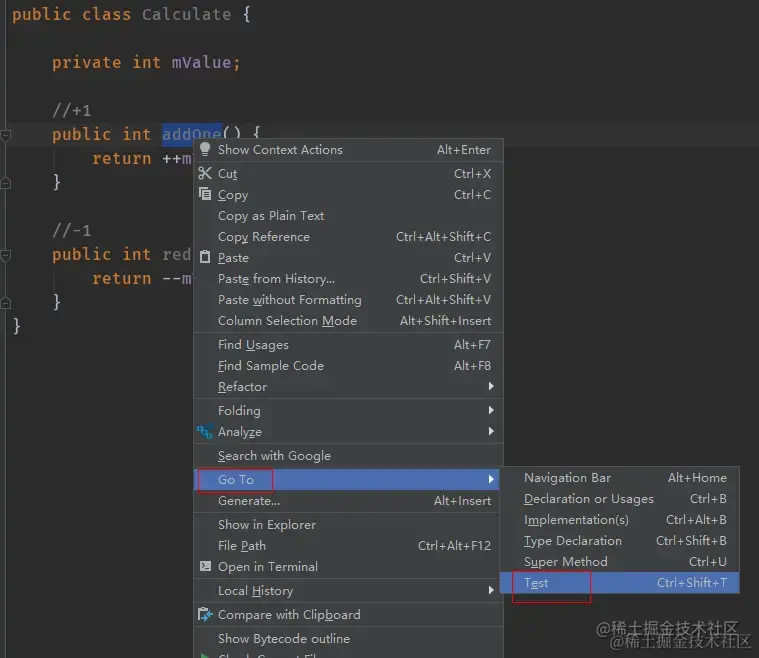Click the Calculate class name in code

coord(186,14)
